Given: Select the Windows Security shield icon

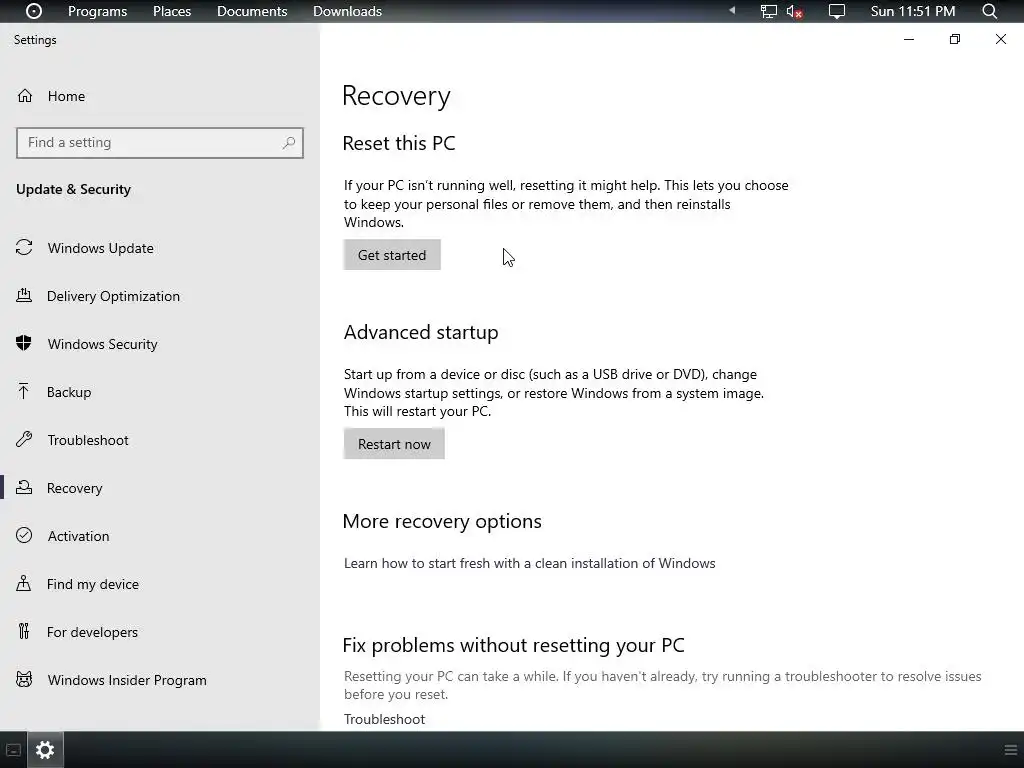Looking at the screenshot, I should (24, 344).
